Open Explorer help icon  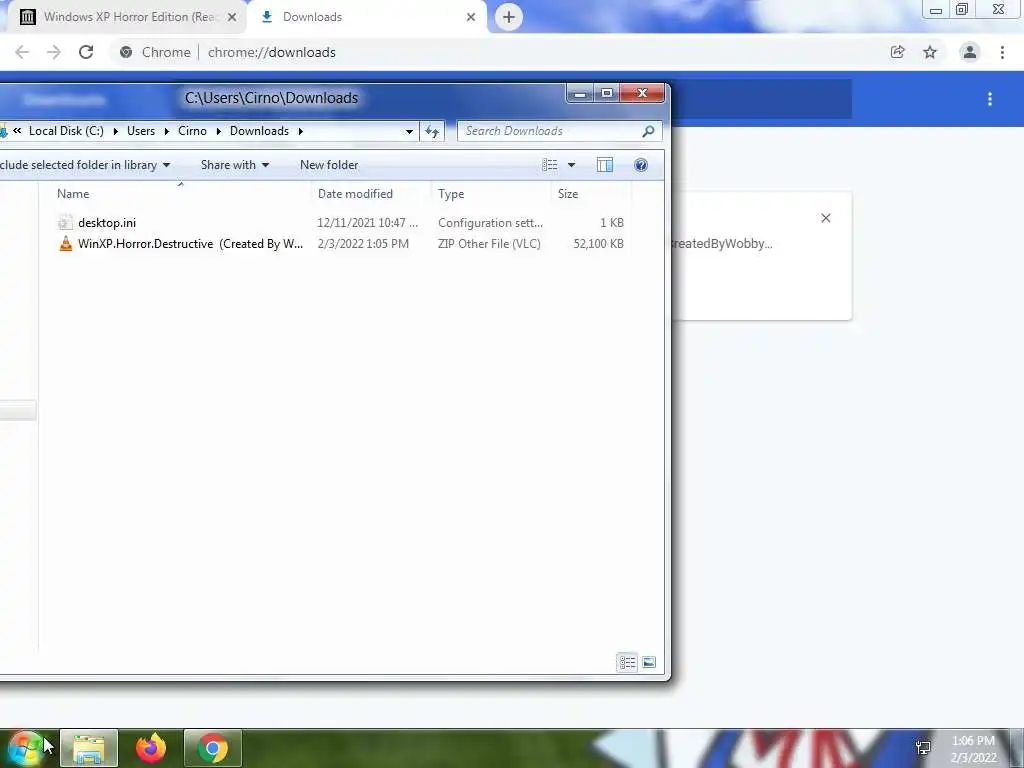[x=641, y=165]
